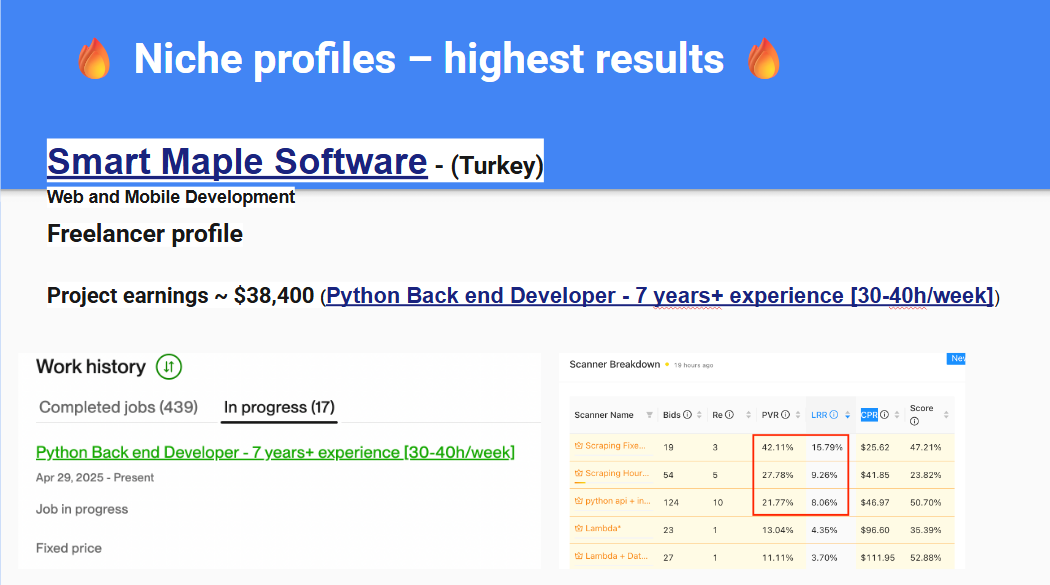Select the In progress (17) tab
Viewport: 1050px width, 585px height.
[x=279, y=407]
